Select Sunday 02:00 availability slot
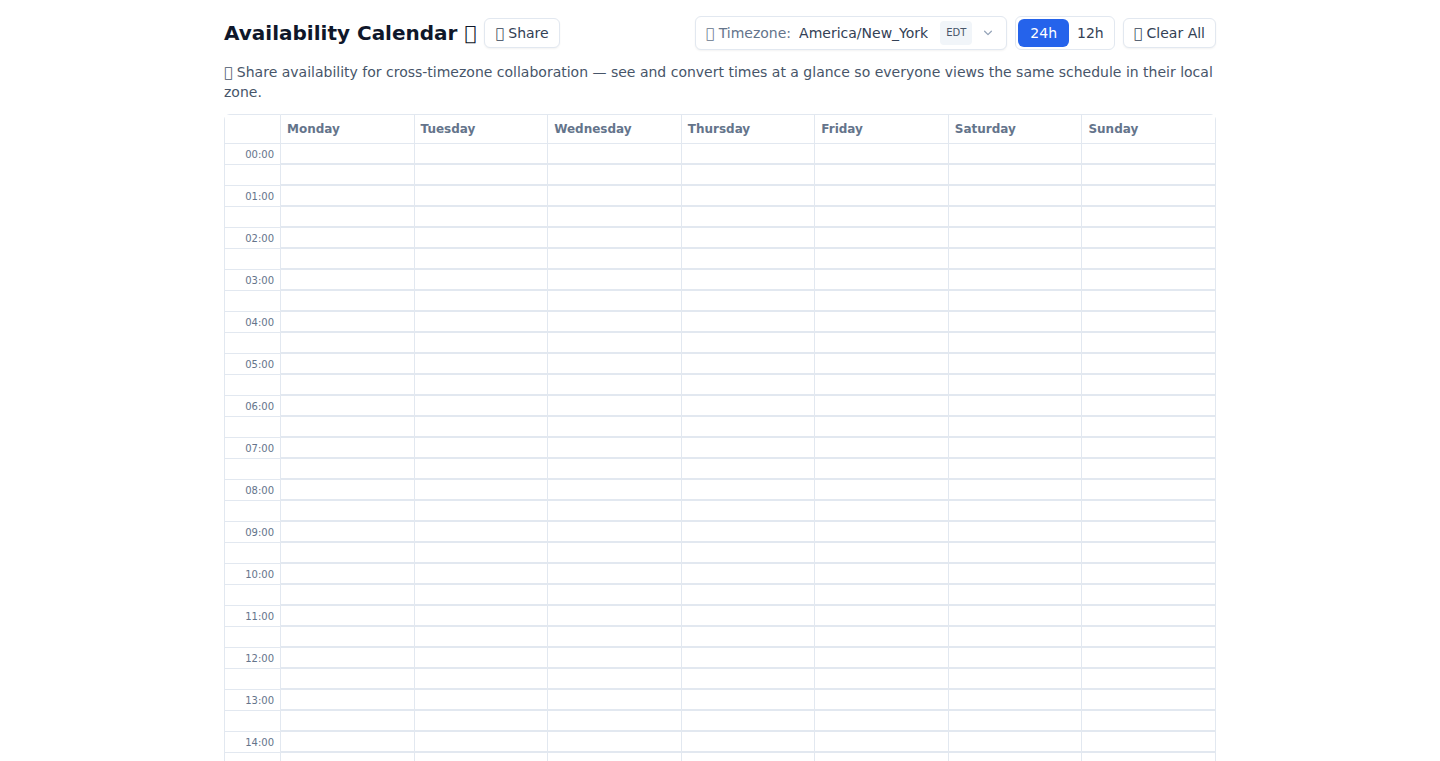The width and height of the screenshot is (1440, 761). point(1148,238)
